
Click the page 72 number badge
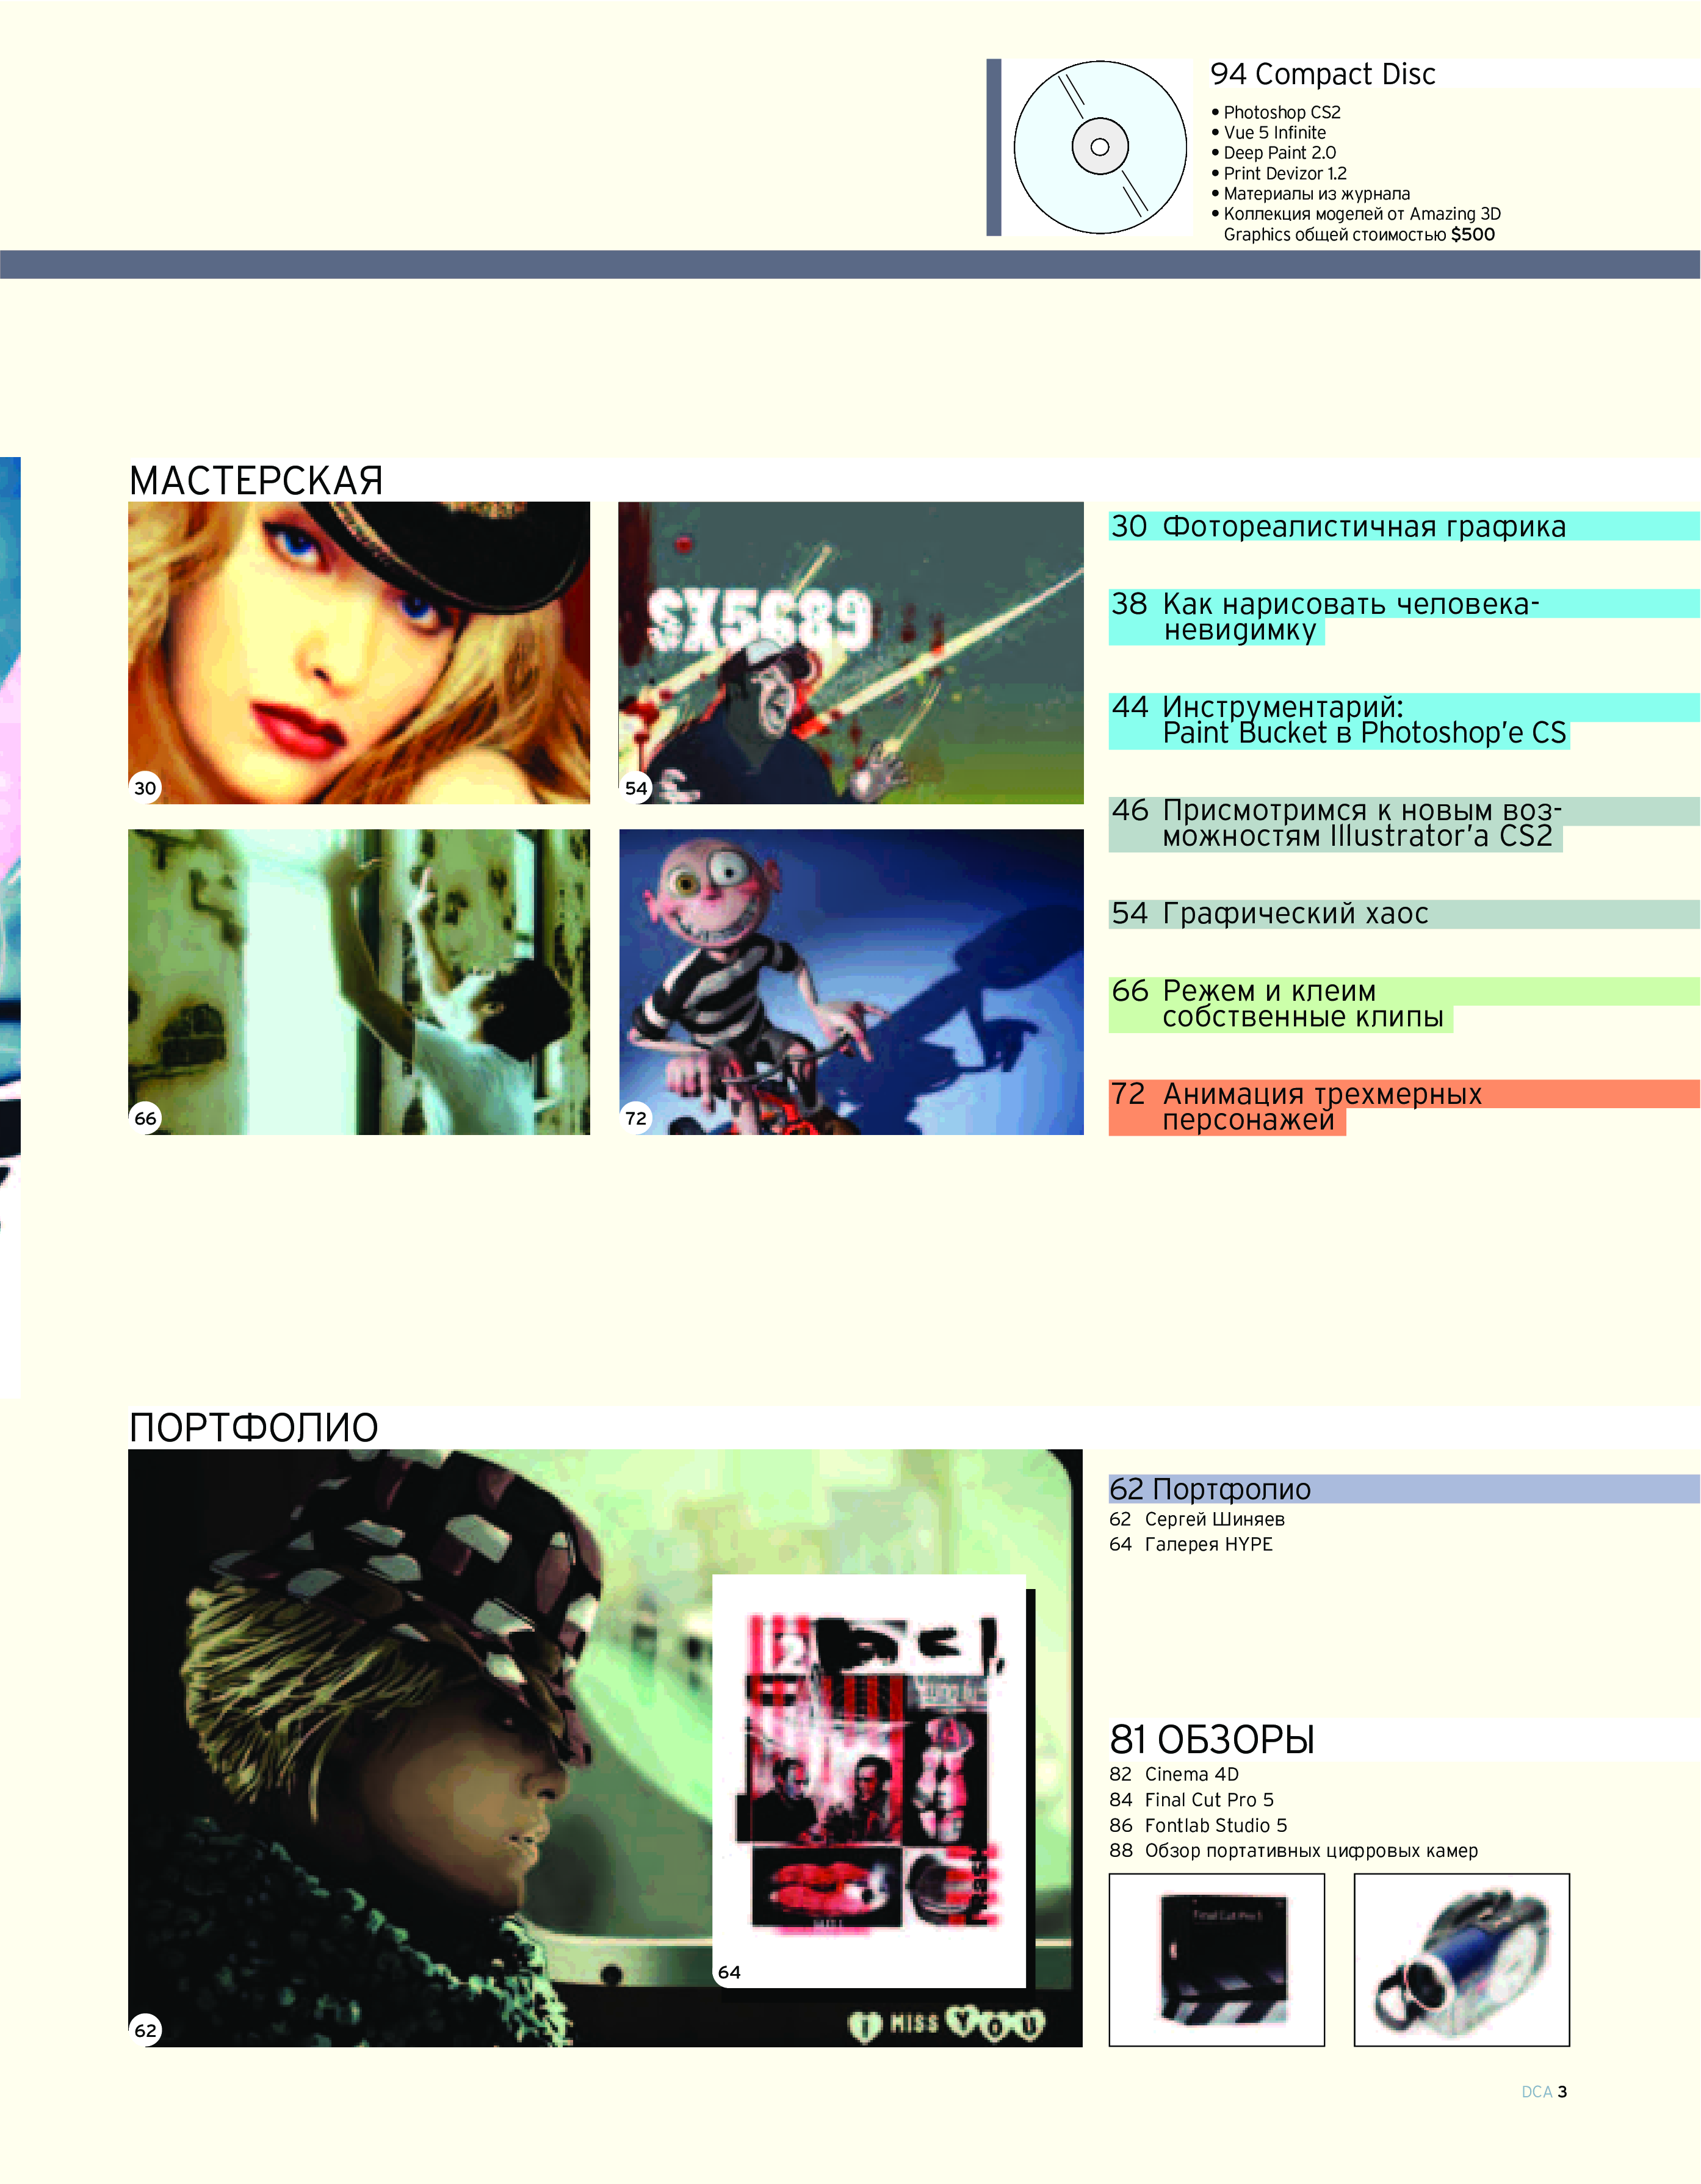coord(636,1118)
